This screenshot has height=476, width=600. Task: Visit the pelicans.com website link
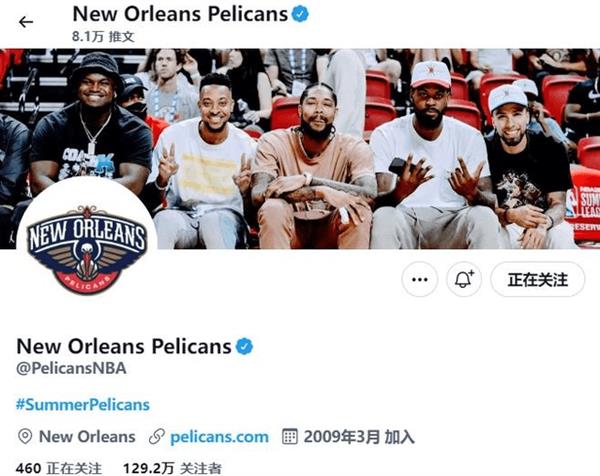point(219,437)
